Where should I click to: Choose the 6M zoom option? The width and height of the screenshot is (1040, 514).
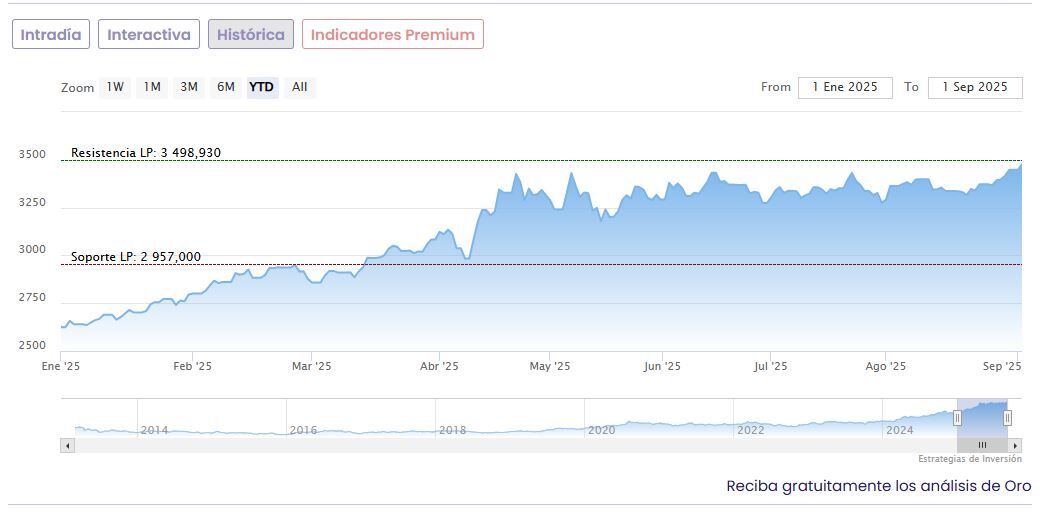coord(226,87)
